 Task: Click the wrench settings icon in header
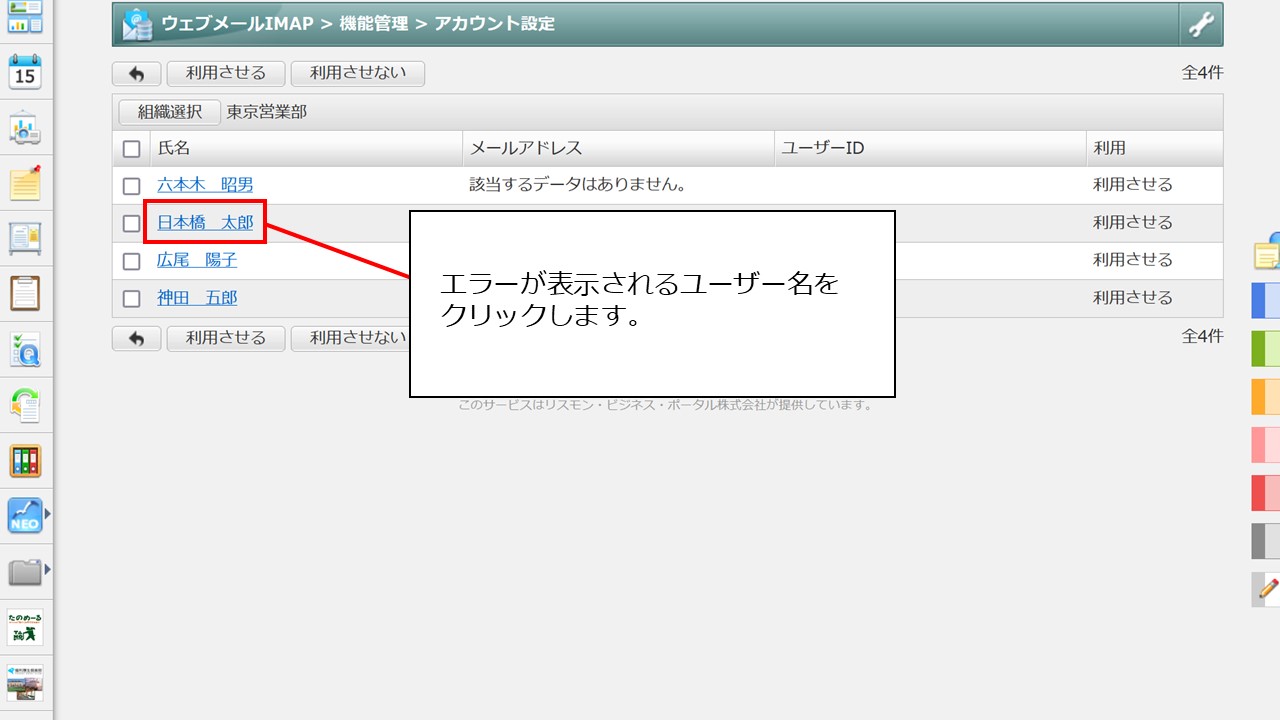[1201, 24]
